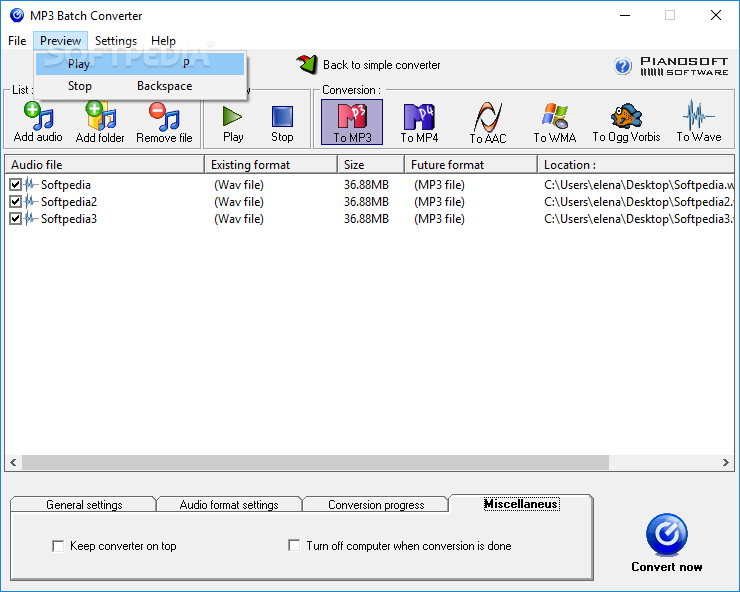Image resolution: width=740 pixels, height=592 pixels.
Task: Click the Location column header
Action: [636, 165]
